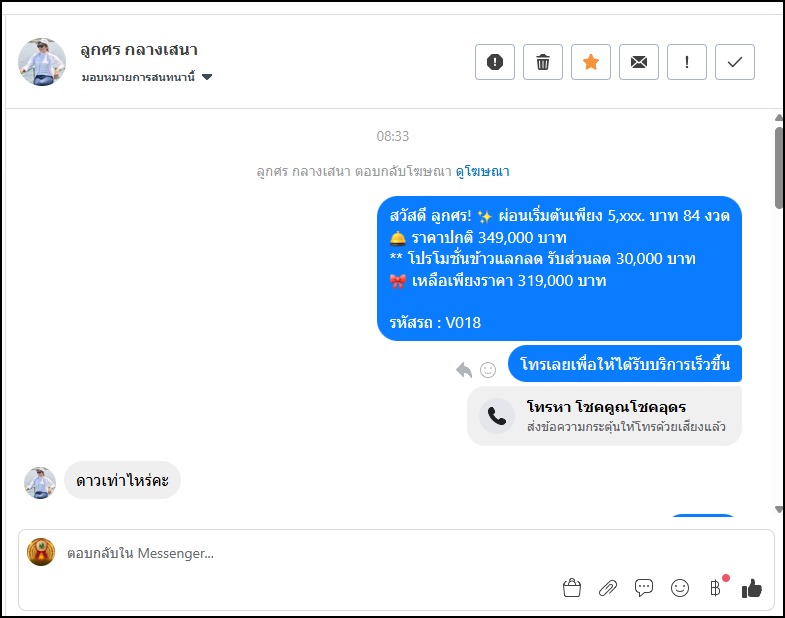The height and width of the screenshot is (618, 785).
Task: Click sender avatar next to ดาวเท่าไหร่คะ
Action: (40, 483)
